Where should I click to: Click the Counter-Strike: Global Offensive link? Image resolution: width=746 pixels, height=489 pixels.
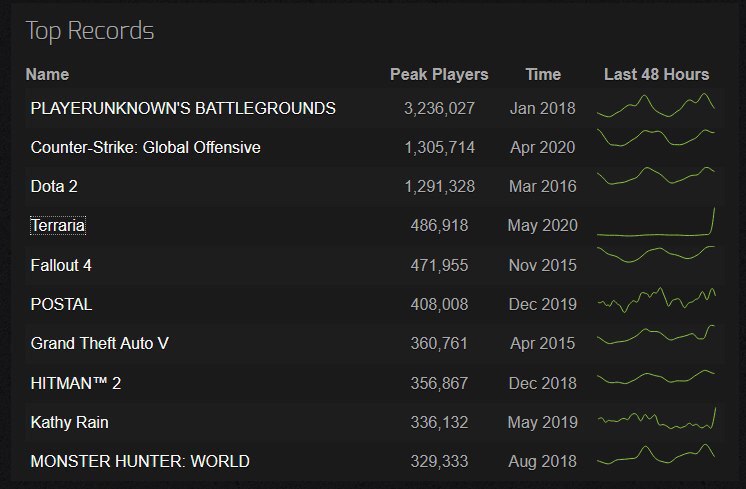point(146,147)
